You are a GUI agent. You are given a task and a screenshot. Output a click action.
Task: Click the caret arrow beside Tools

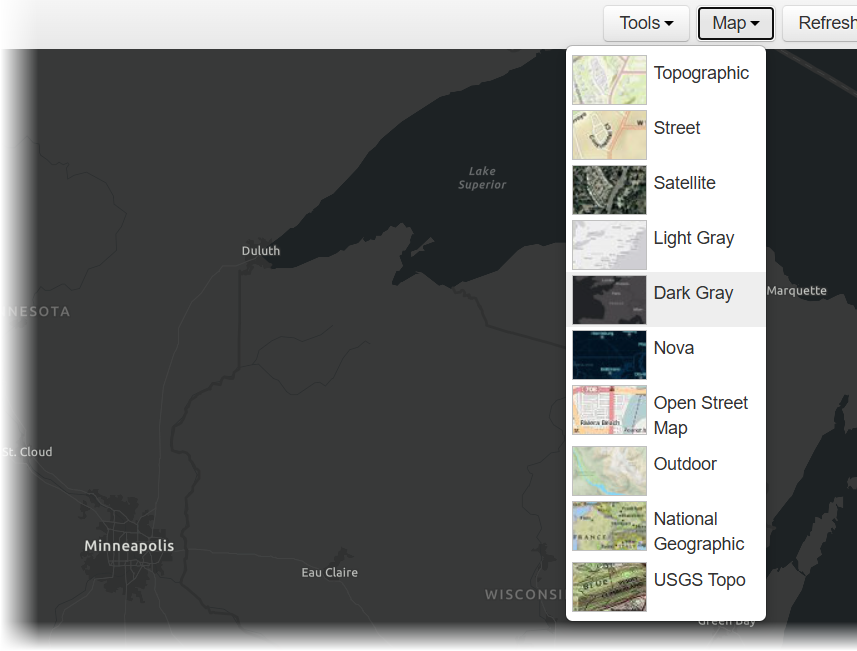pyautogui.click(x=669, y=24)
